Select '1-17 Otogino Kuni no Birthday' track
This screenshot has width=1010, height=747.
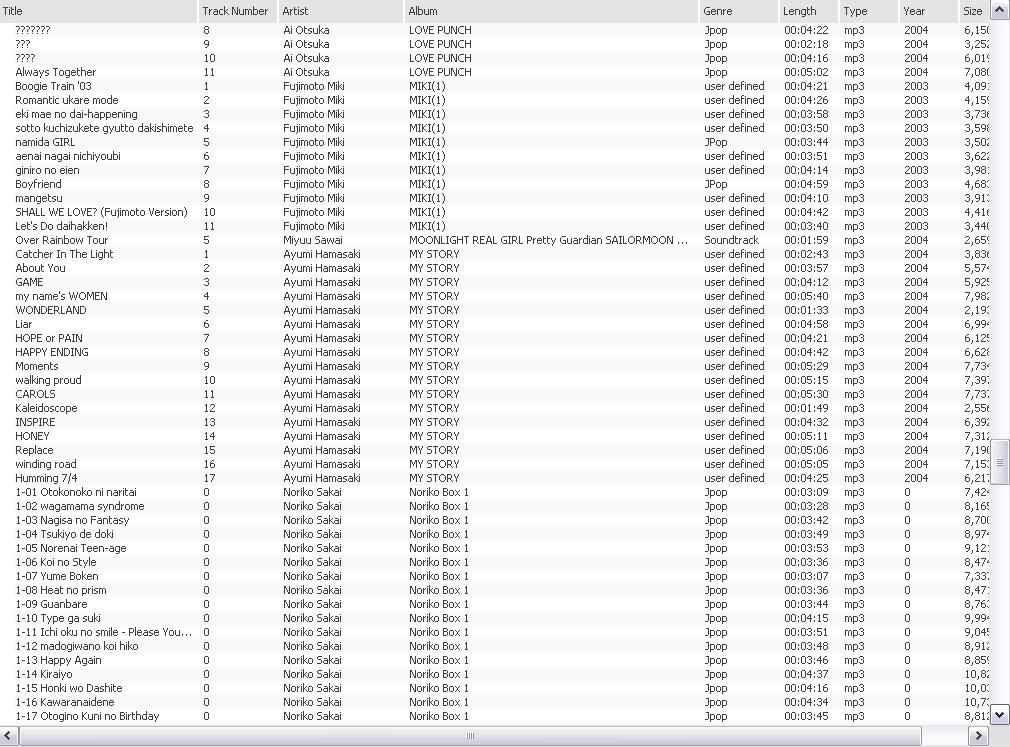[495, 717]
